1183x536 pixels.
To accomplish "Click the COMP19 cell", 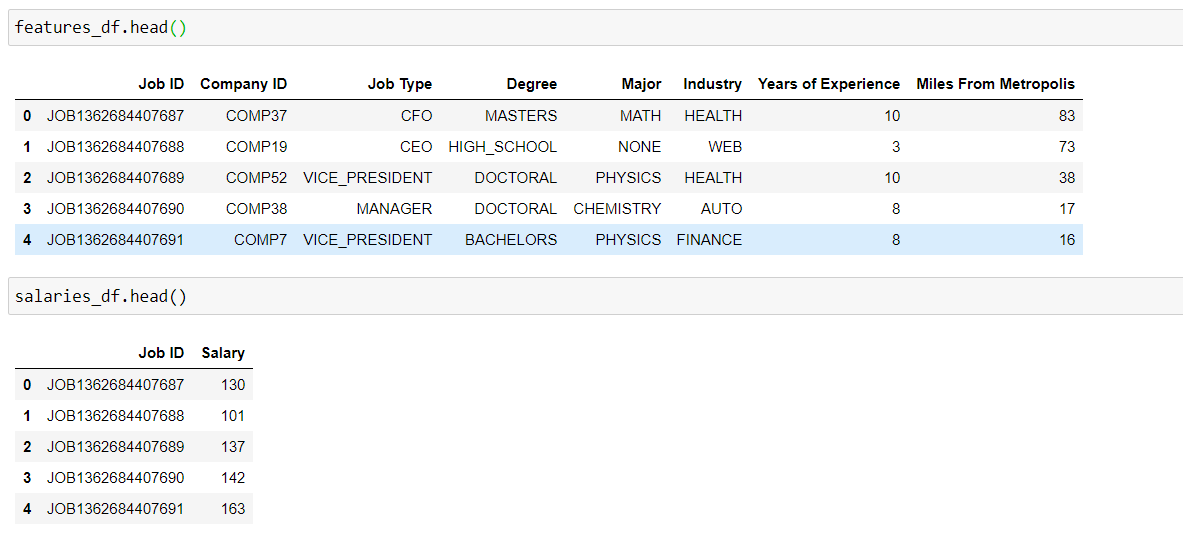I will click(257, 146).
